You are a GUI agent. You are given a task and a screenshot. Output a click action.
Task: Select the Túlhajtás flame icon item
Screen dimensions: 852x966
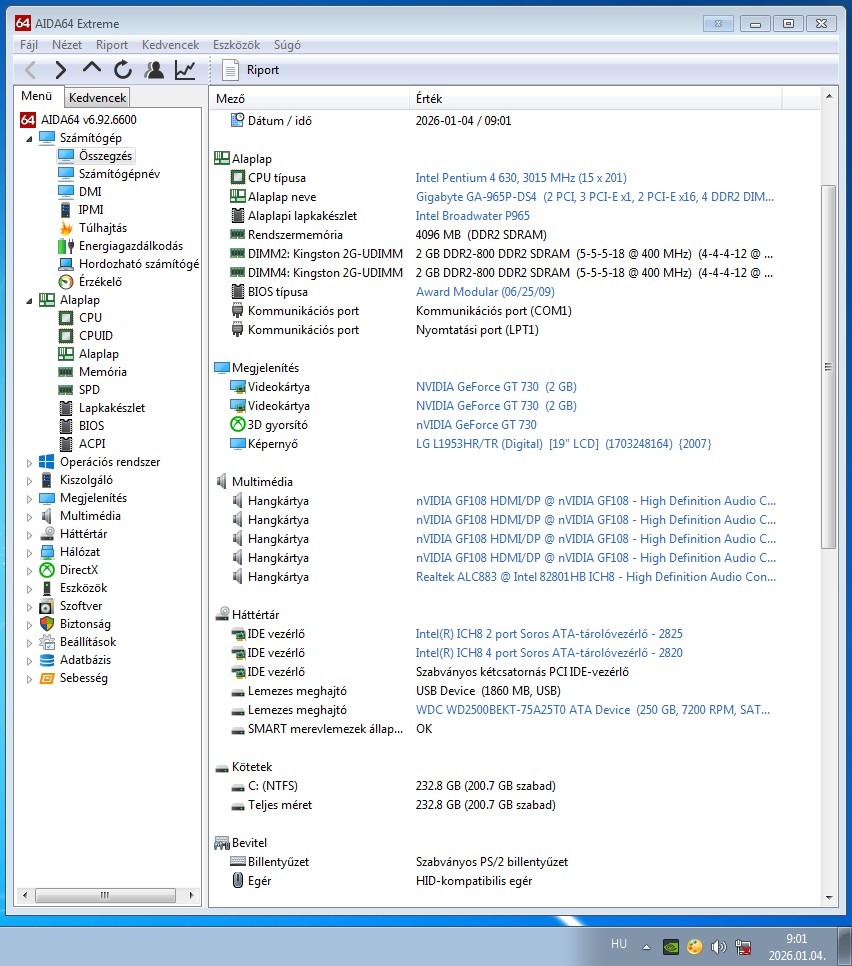point(66,228)
